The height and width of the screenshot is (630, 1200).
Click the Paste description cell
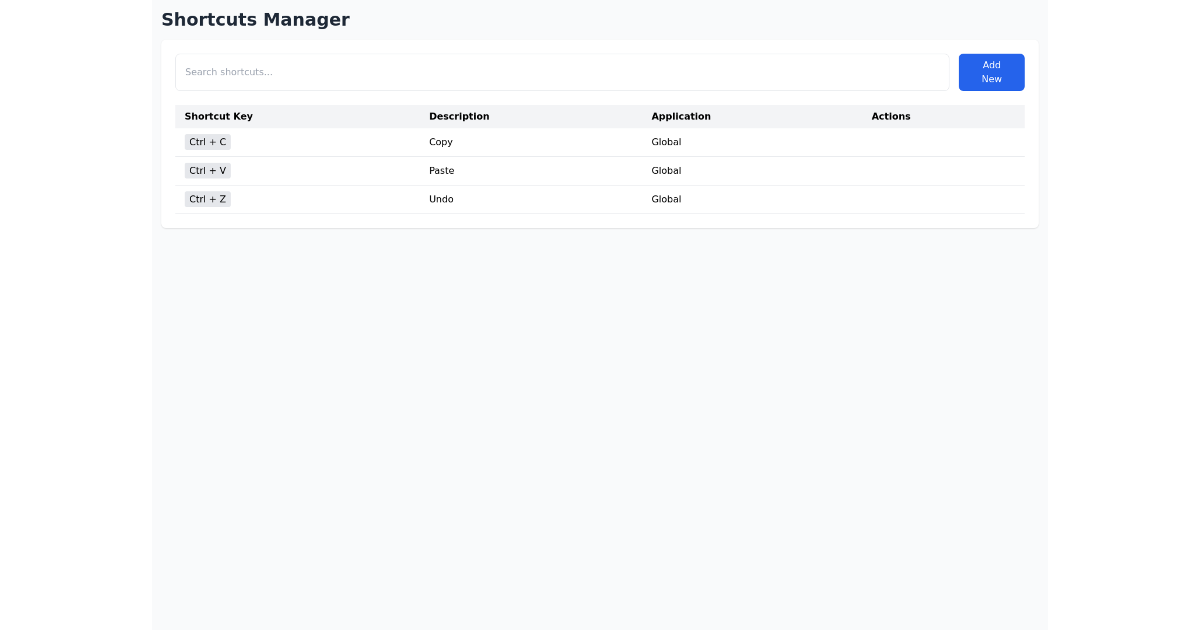pos(441,170)
